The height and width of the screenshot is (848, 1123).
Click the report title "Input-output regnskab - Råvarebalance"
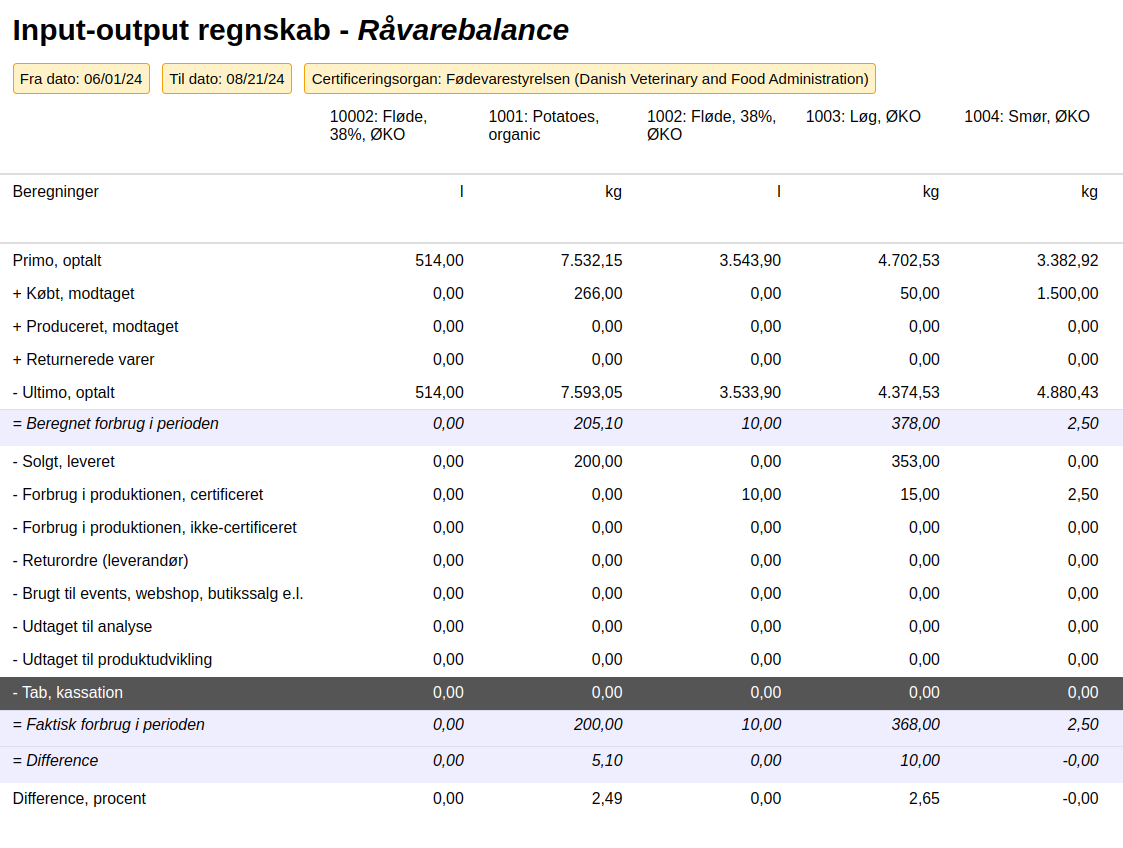pyautogui.click(x=290, y=29)
